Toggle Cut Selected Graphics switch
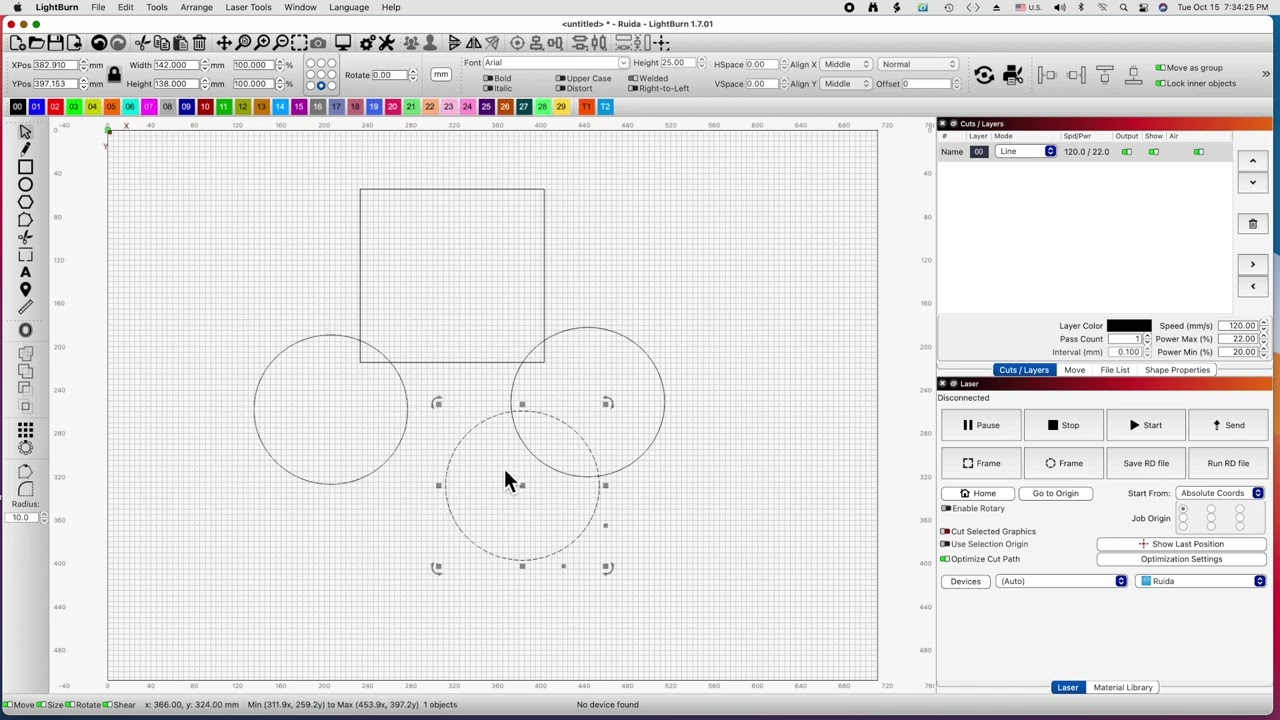This screenshot has height=720, width=1280. pos(946,531)
